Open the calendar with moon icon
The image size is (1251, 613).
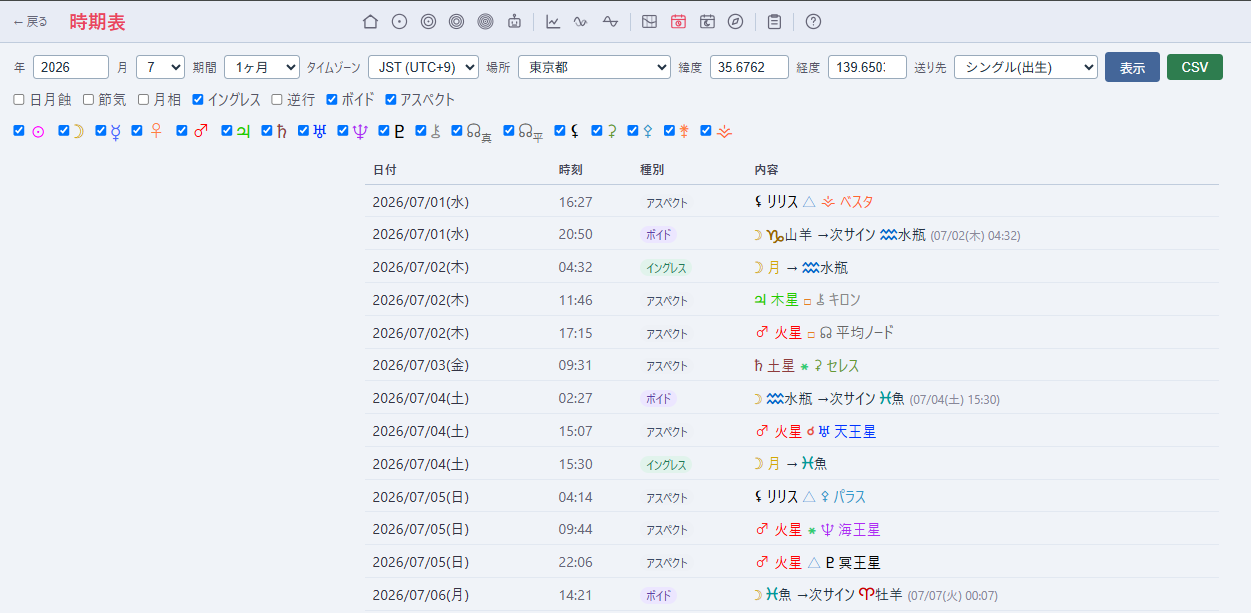tap(707, 21)
